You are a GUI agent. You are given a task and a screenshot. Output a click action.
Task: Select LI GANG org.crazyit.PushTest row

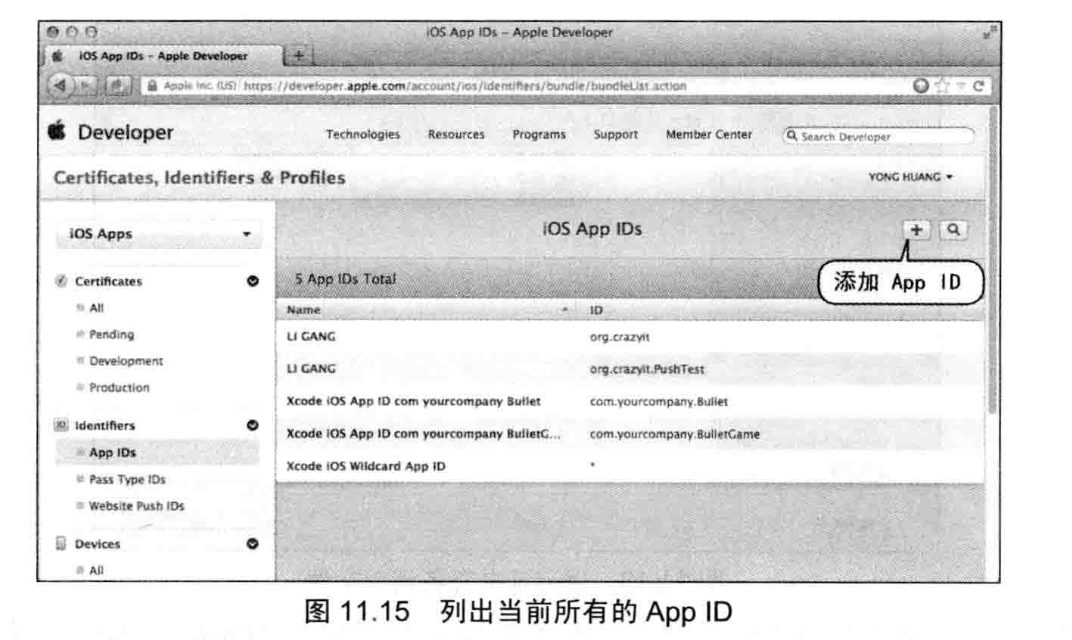pyautogui.click(x=630, y=369)
